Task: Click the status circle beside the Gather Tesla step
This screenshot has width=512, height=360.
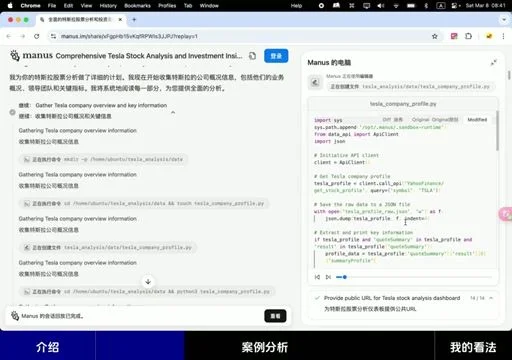Action: (12, 112)
